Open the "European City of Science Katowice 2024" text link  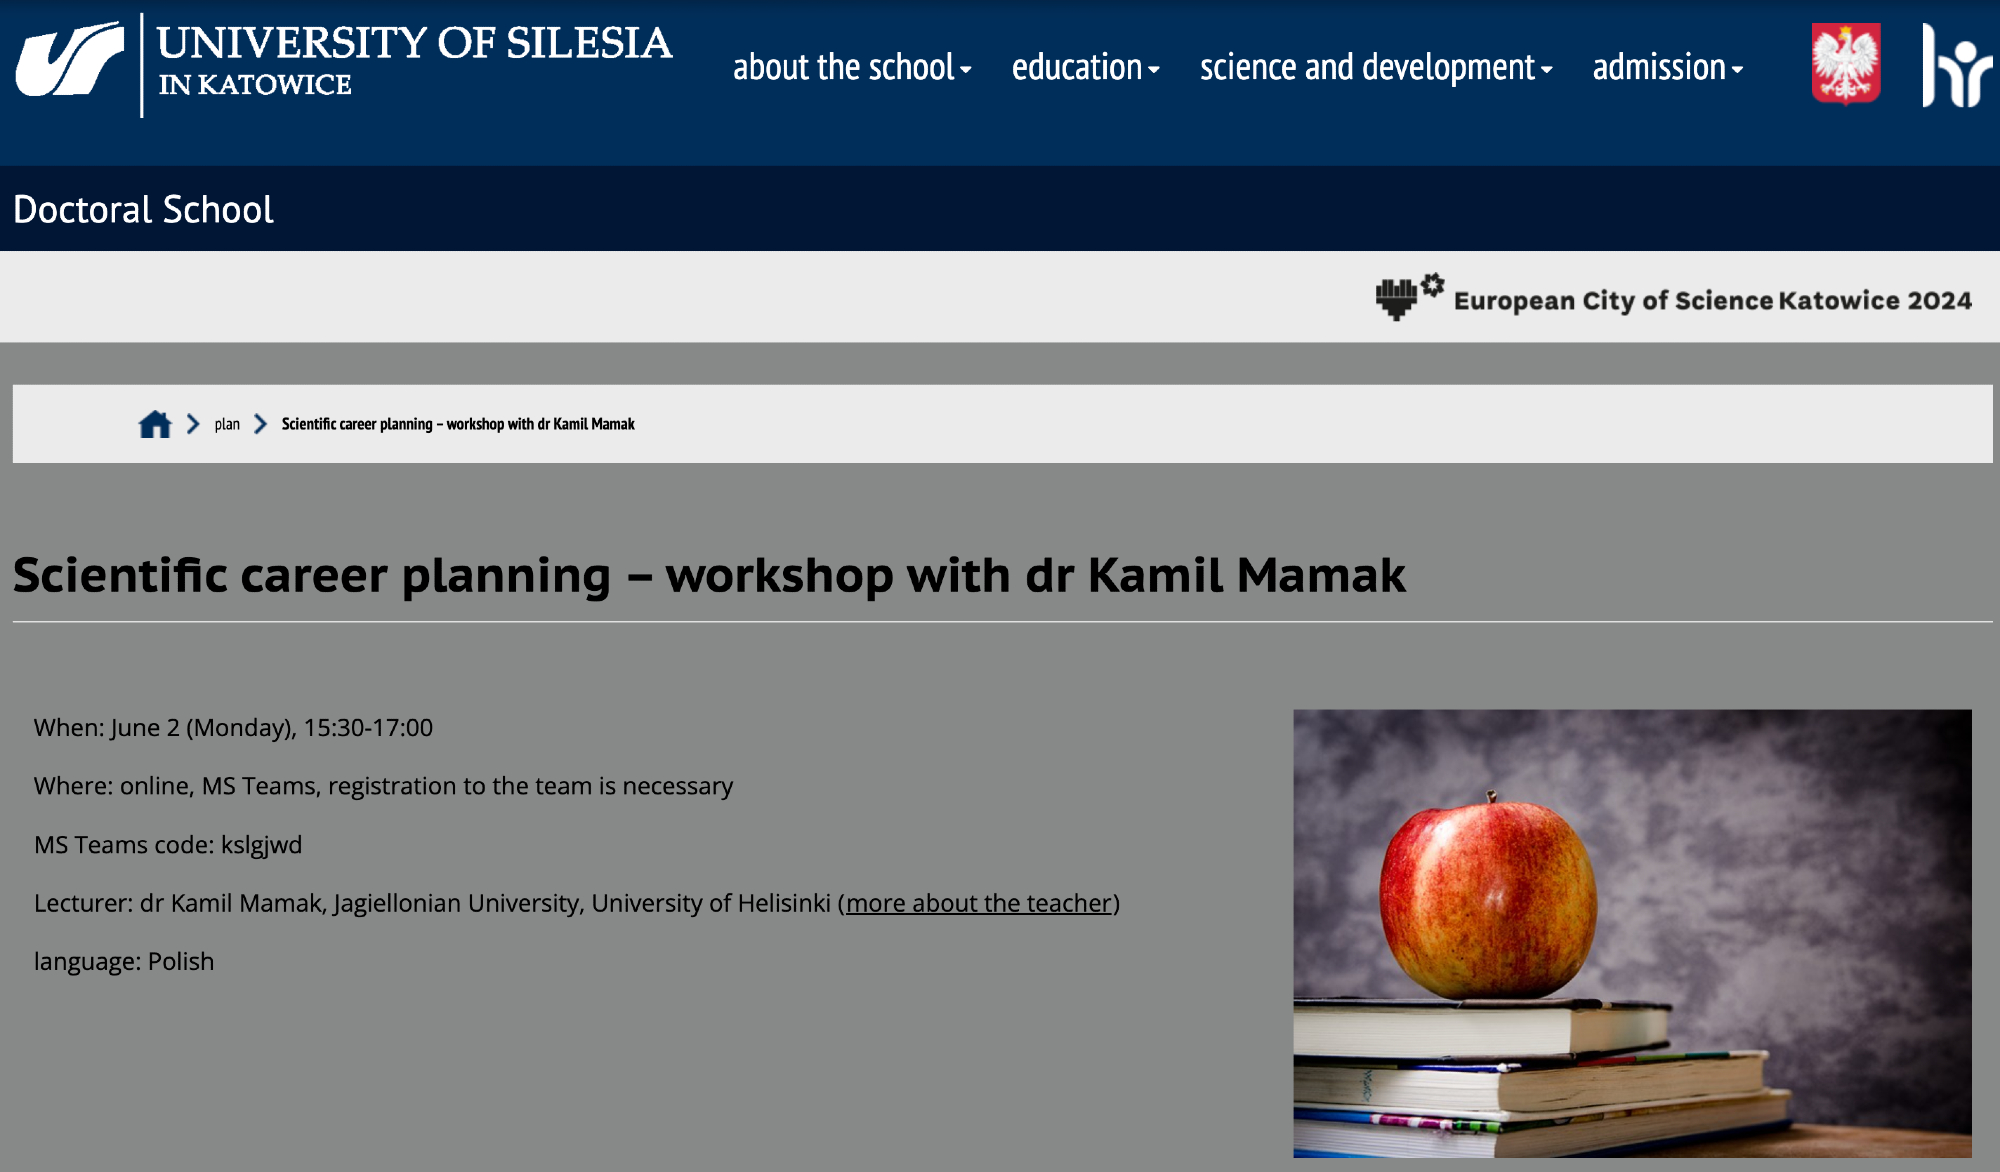[x=1712, y=300]
